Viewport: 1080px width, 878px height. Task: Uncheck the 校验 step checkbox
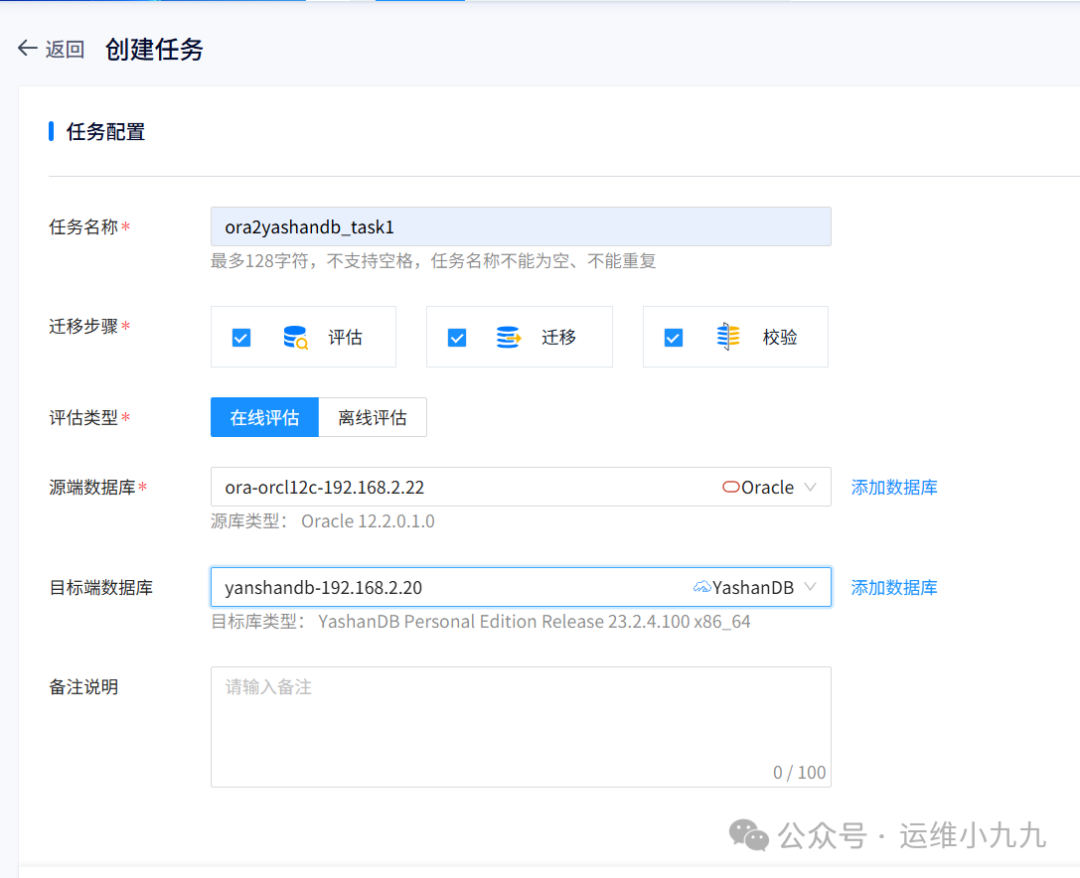coord(673,337)
